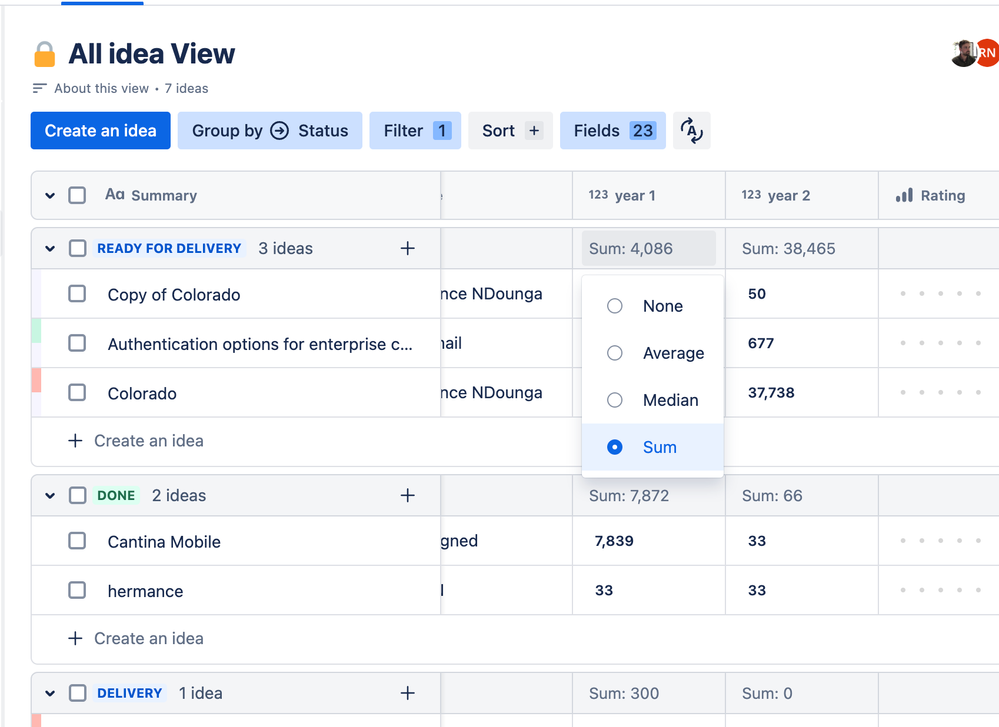999x727 pixels.
Task: Click the All idea View title
Action: pos(152,54)
